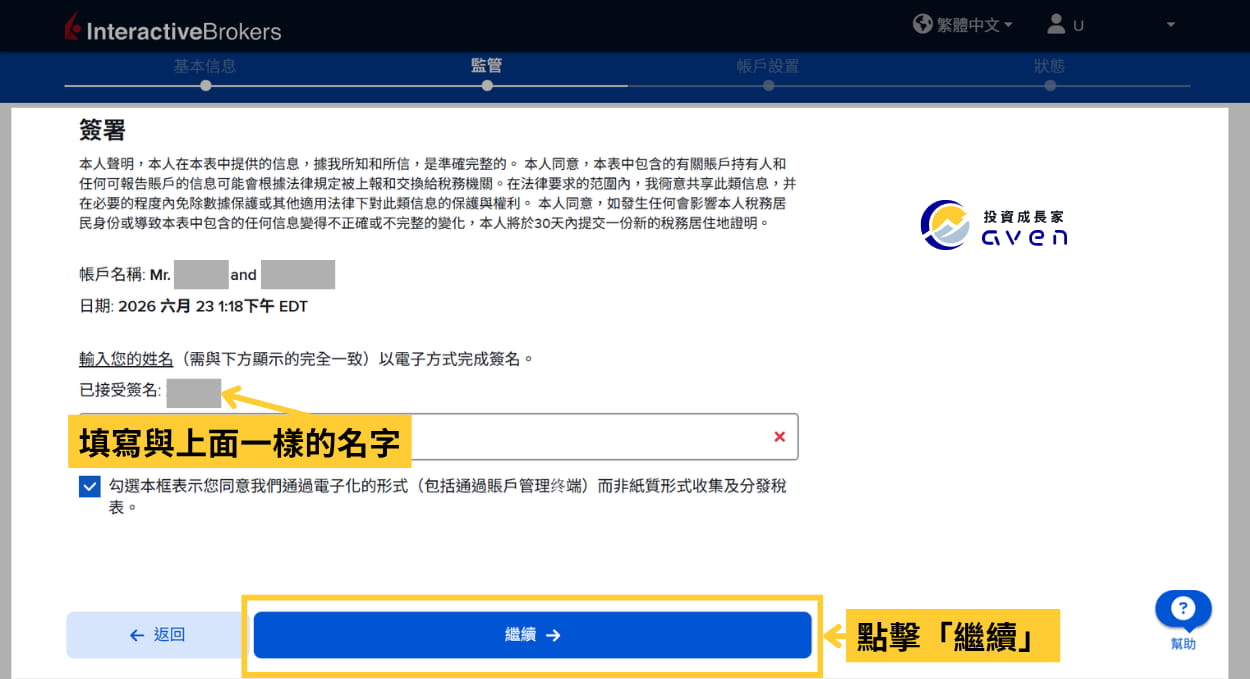Click the 返回 back button

click(x=157, y=635)
